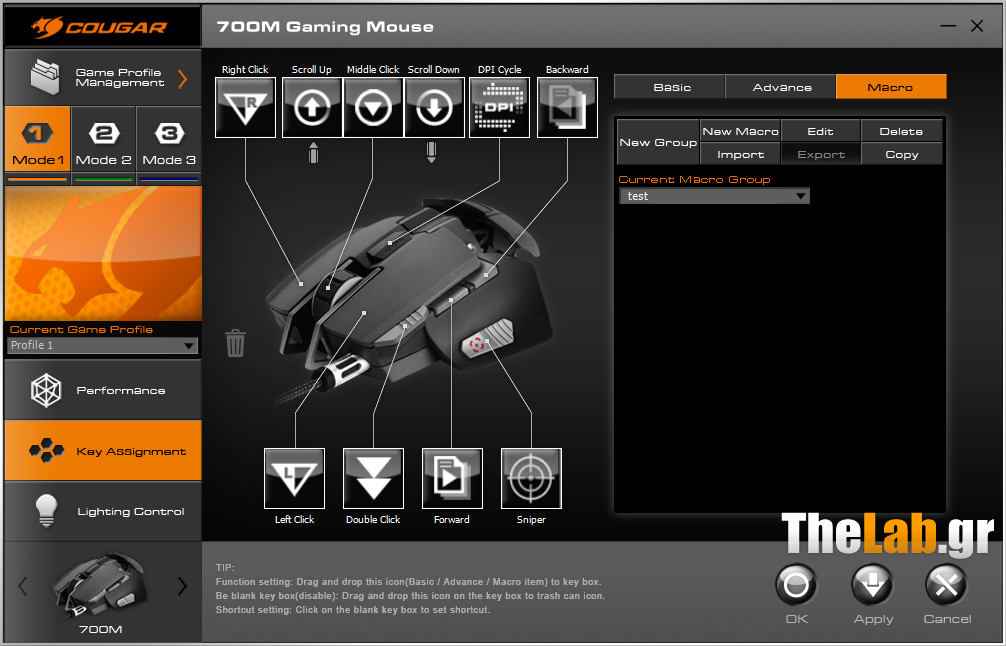Go to the previous device arrow
This screenshot has height=646, width=1006.
[23, 586]
